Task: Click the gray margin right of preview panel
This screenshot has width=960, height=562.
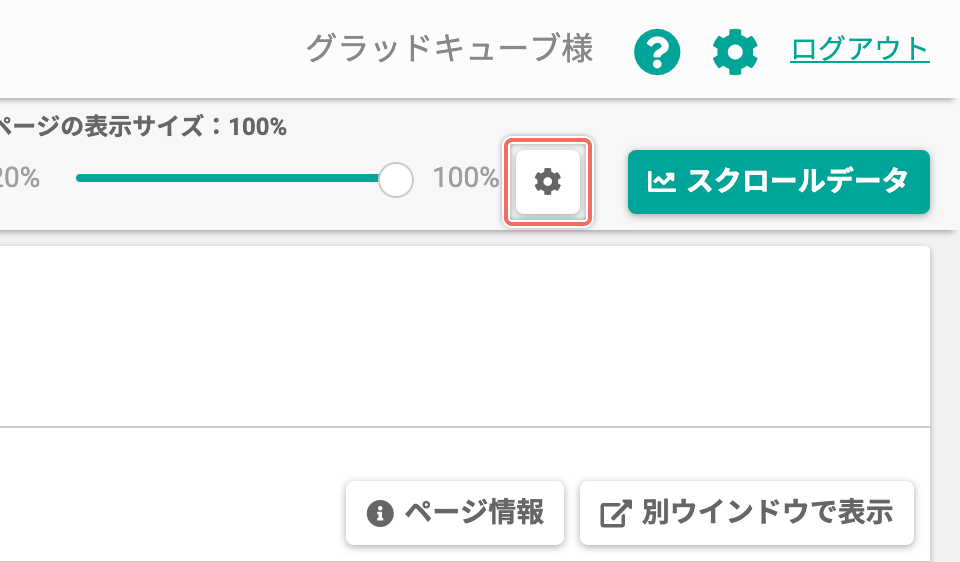Action: tap(946, 398)
